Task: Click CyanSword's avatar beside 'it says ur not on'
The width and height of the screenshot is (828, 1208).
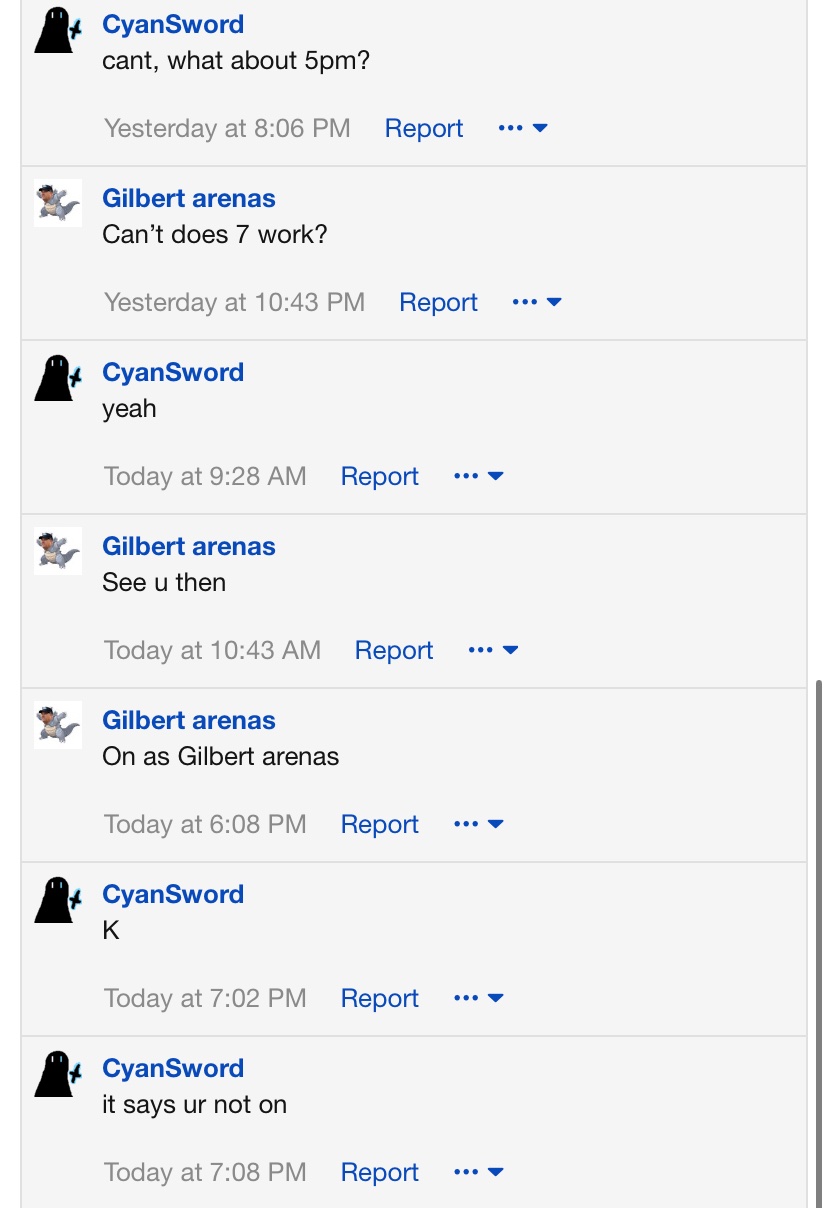Action: point(58,1075)
